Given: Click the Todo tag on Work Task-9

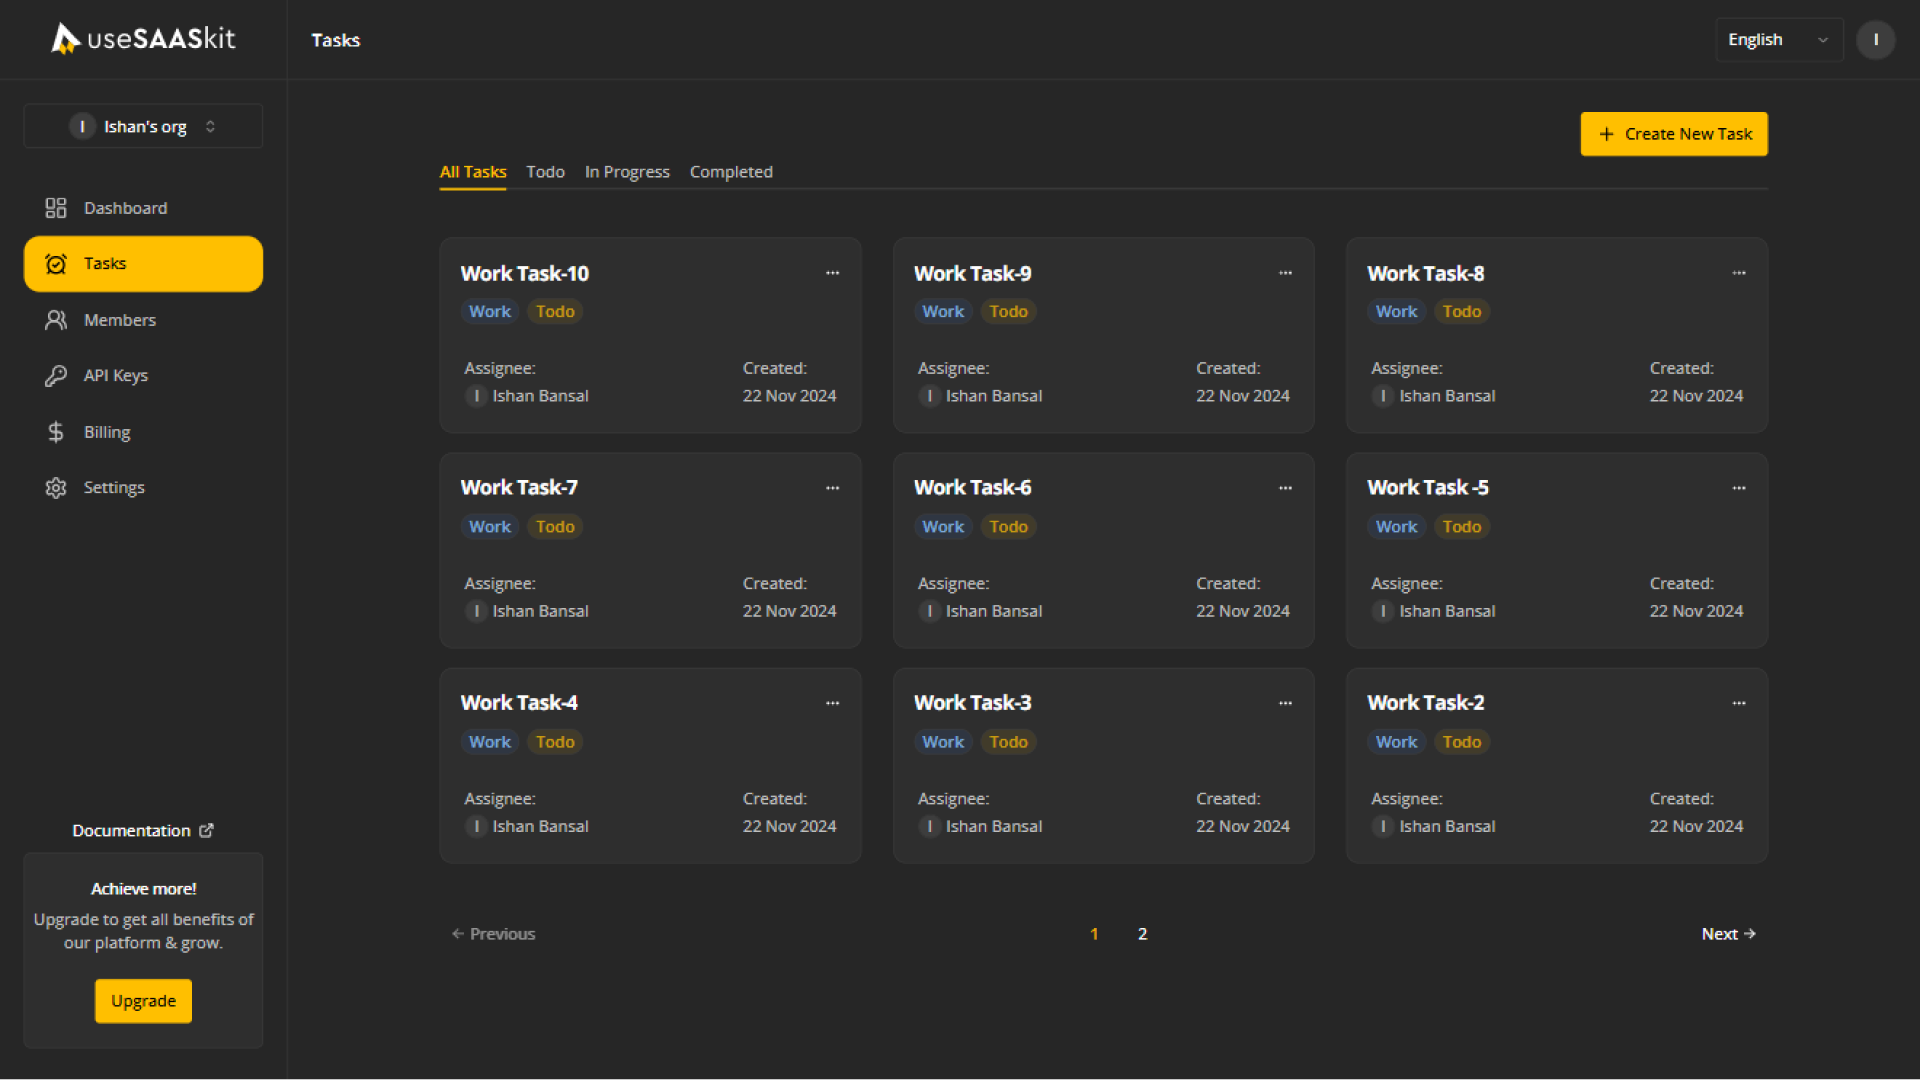Looking at the screenshot, I should (1008, 312).
